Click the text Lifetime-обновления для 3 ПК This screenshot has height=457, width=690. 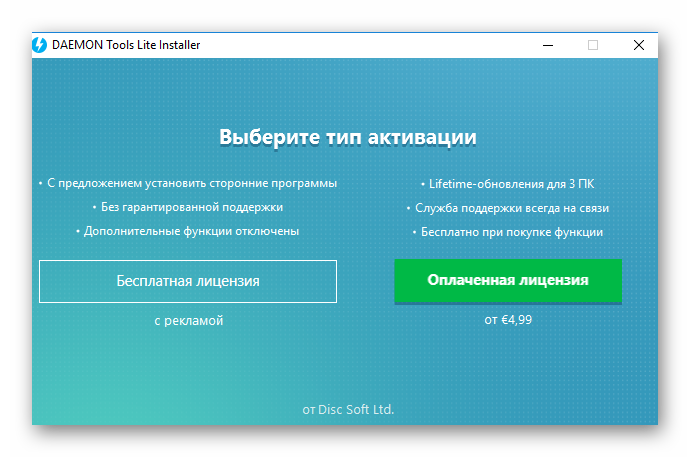click(x=511, y=184)
